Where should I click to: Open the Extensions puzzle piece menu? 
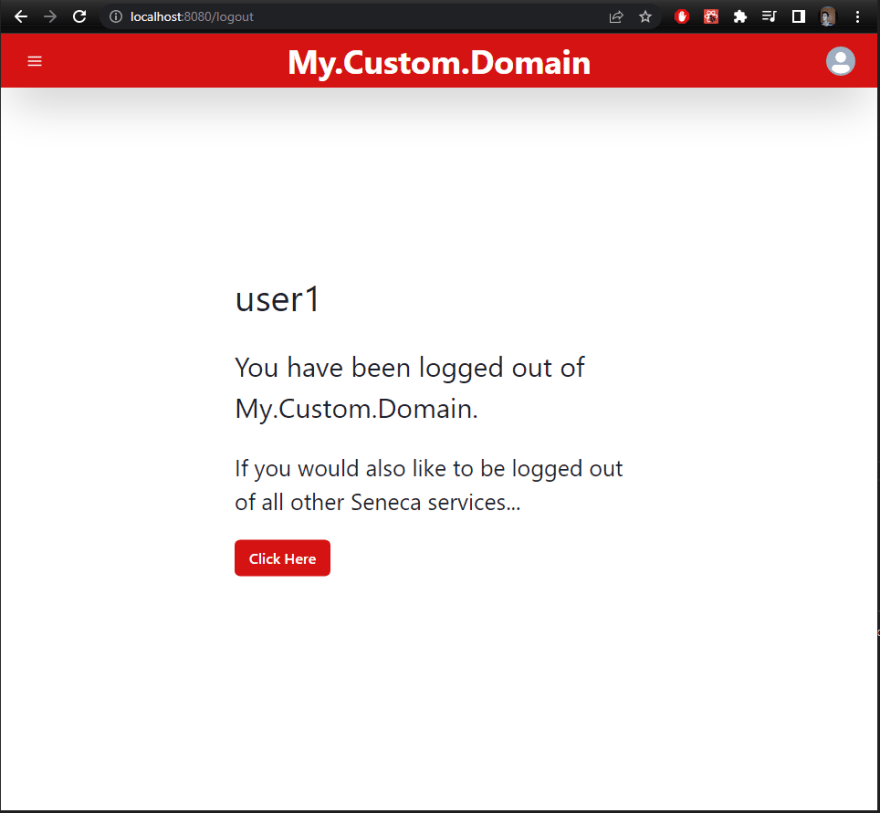[x=740, y=17]
